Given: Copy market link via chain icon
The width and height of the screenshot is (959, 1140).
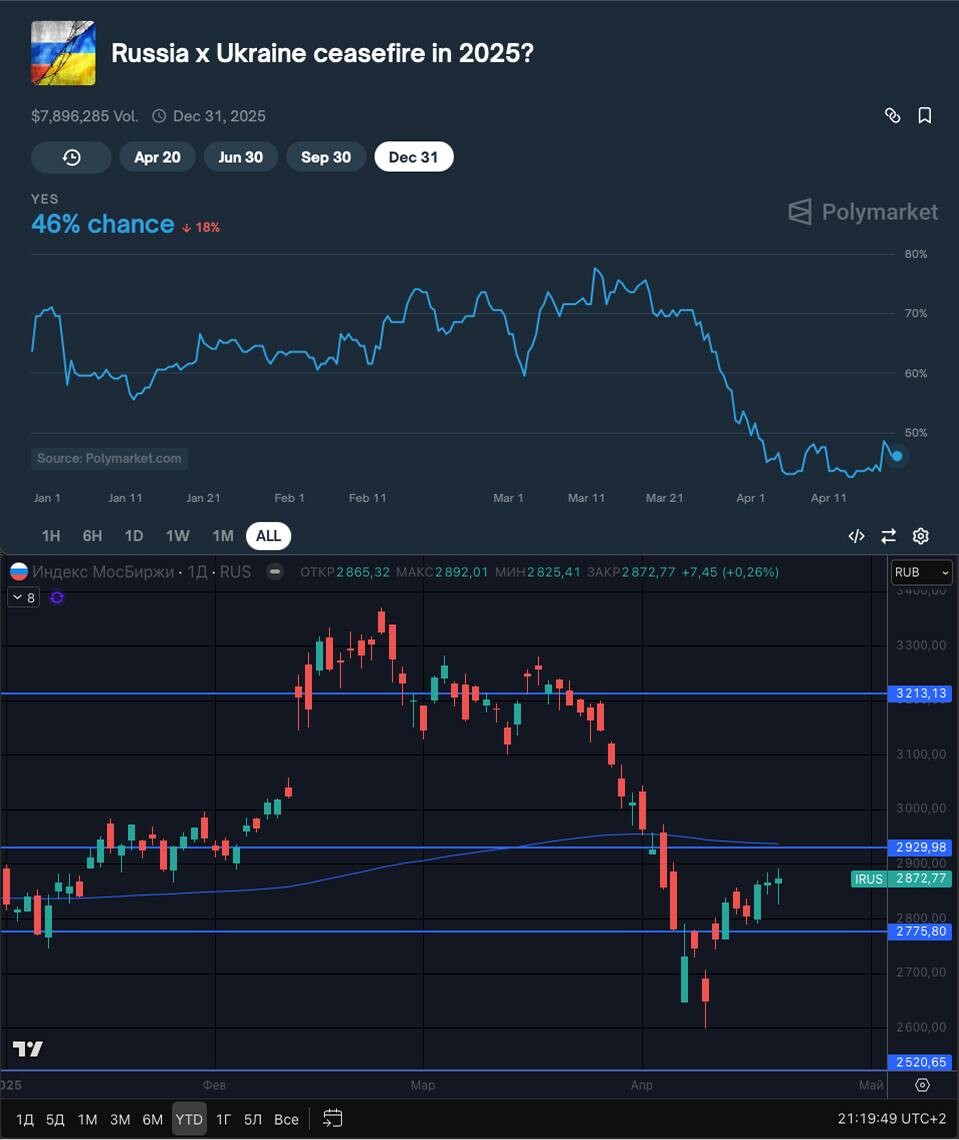Looking at the screenshot, I should pyautogui.click(x=892, y=116).
